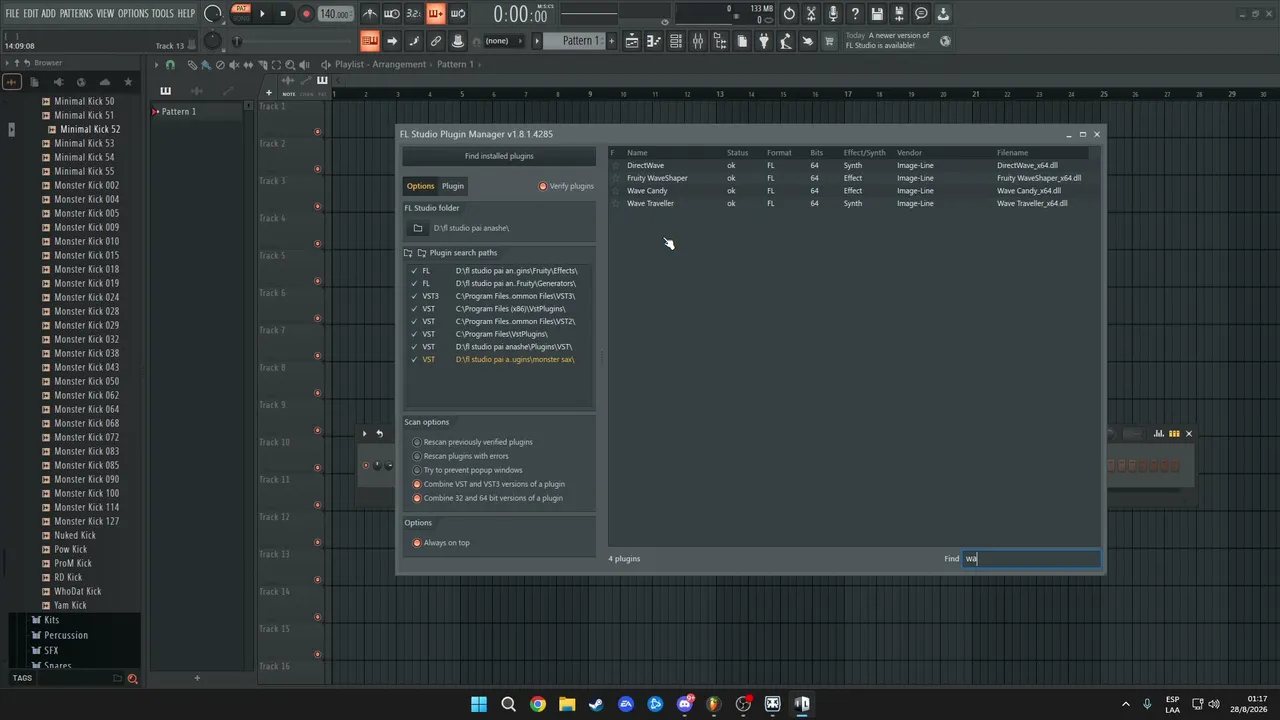The width and height of the screenshot is (1280, 720).
Task: Switch to the Plugin tab
Action: point(453,186)
